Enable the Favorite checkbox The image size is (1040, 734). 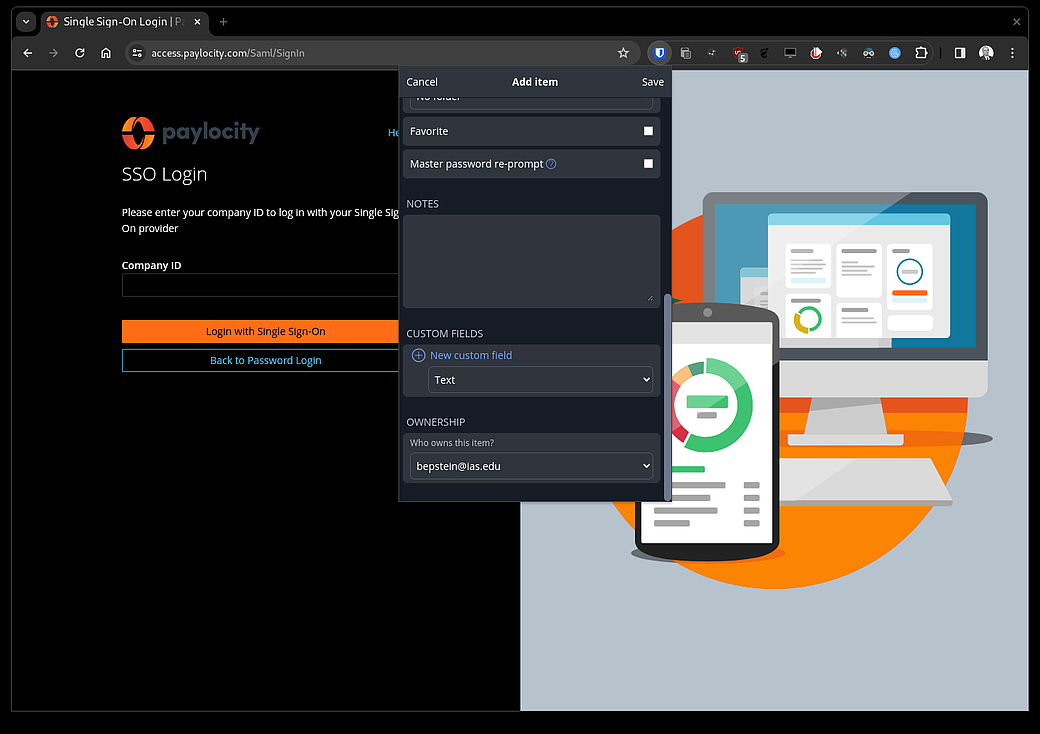(x=648, y=131)
